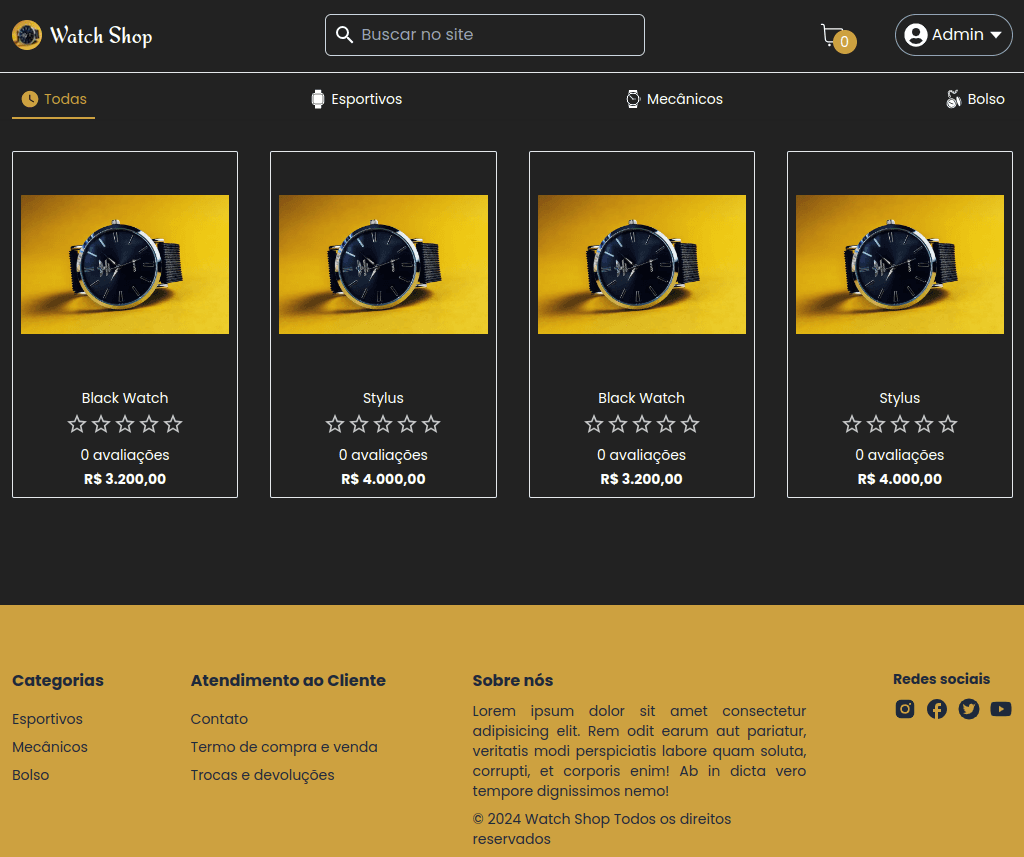Switch to Mecânicos category tab
Screen dimensions: 1024x857
coord(674,99)
